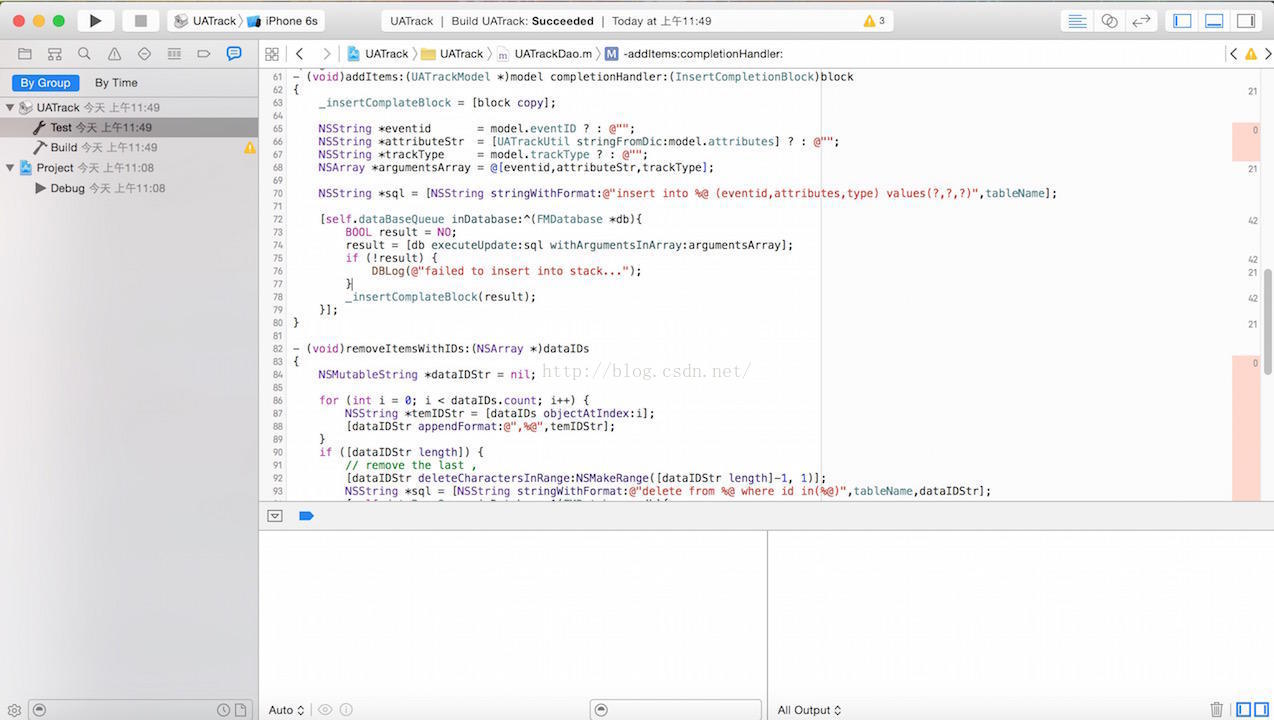Click the Build UATrack: Succeeded status
The width and height of the screenshot is (1274, 720).
(x=520, y=21)
